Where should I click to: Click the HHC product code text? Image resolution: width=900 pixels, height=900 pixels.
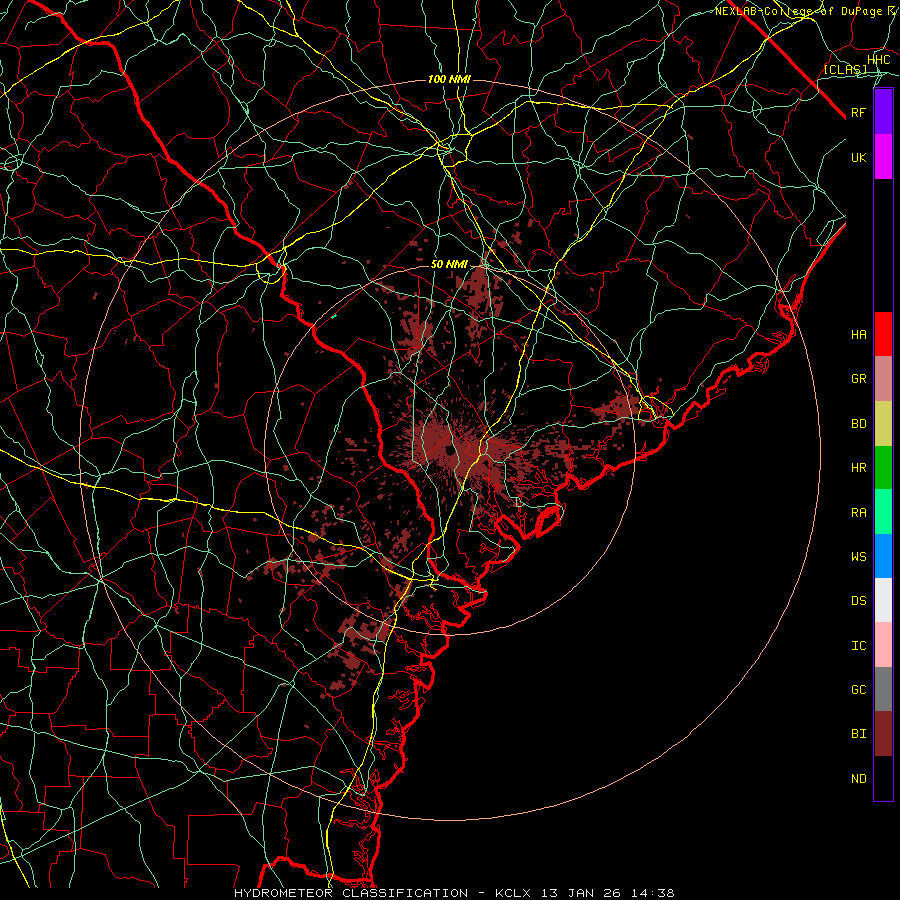point(879,60)
